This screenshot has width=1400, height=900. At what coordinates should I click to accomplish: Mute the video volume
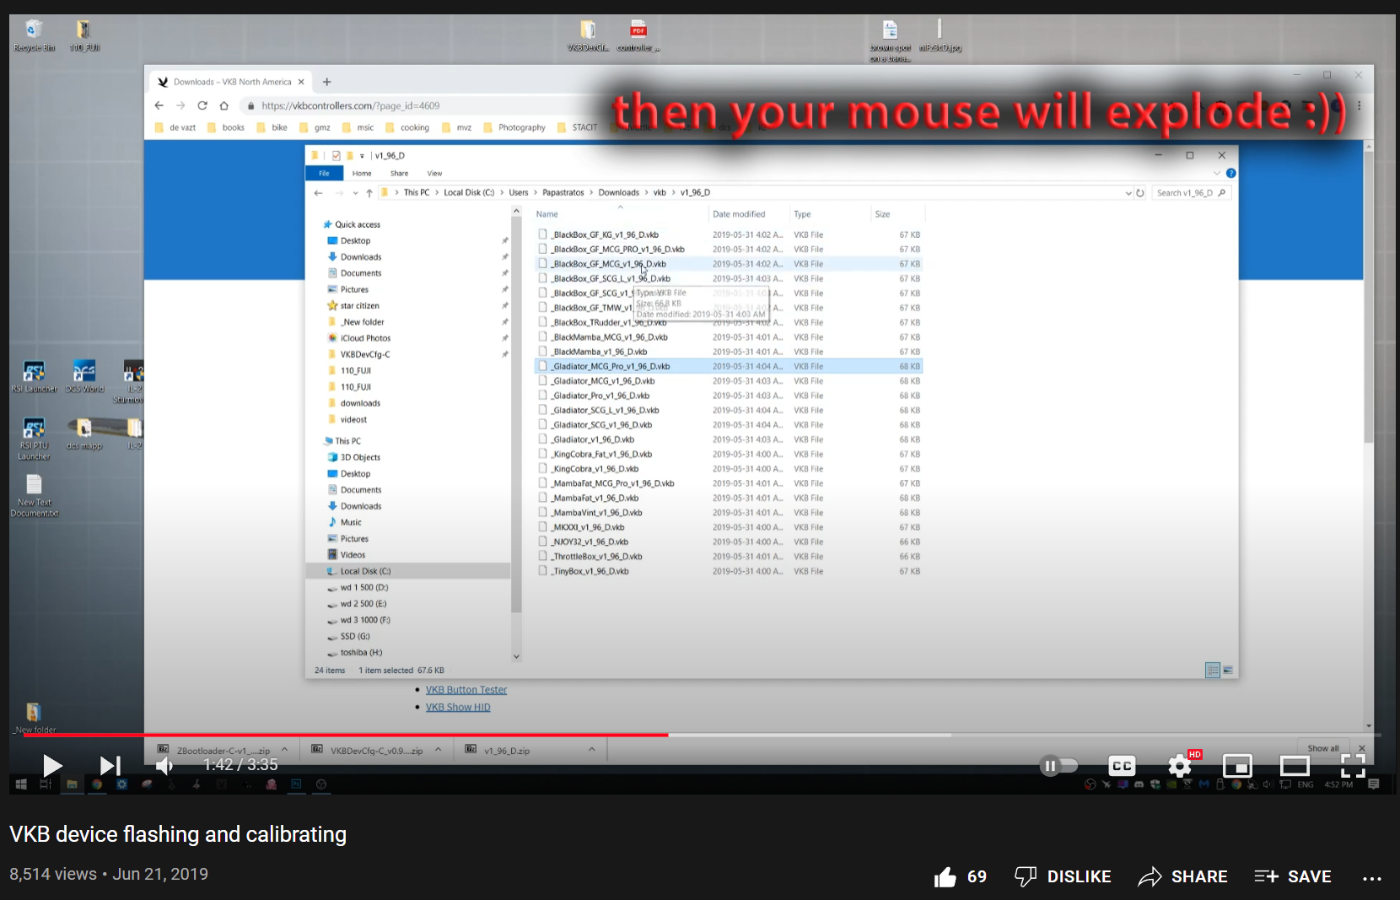point(165,766)
